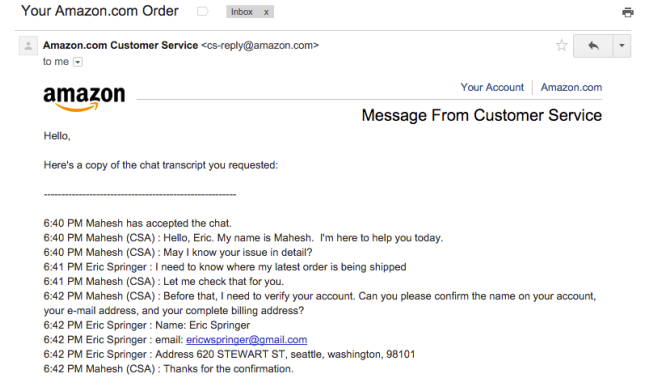Click the 'to me' recipient text

55,62
